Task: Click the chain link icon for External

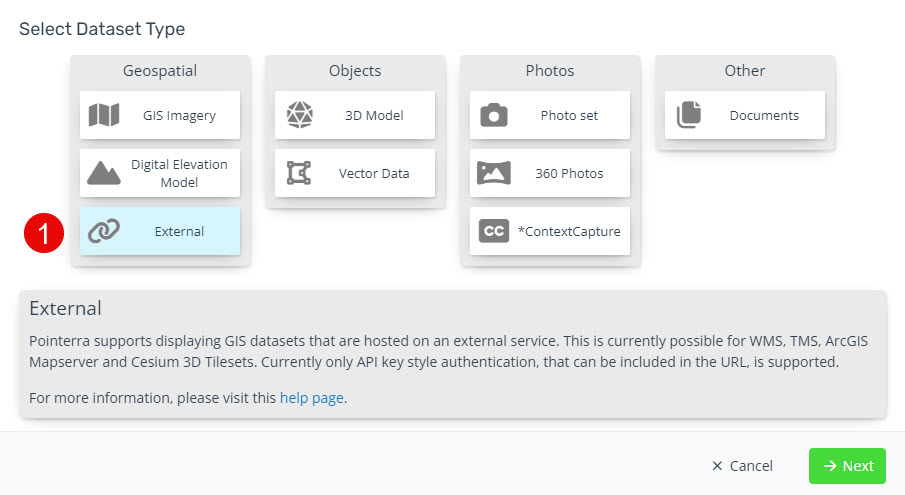Action: [x=104, y=231]
